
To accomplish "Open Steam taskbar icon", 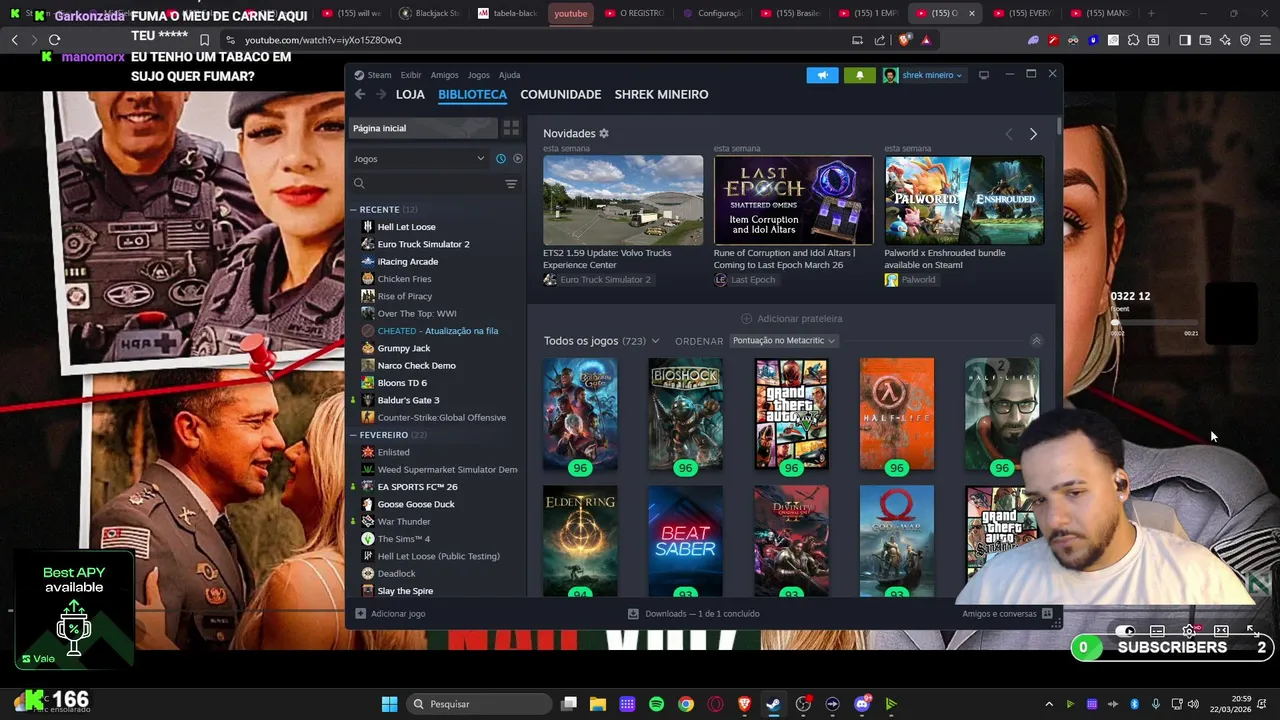I will pyautogui.click(x=773, y=704).
